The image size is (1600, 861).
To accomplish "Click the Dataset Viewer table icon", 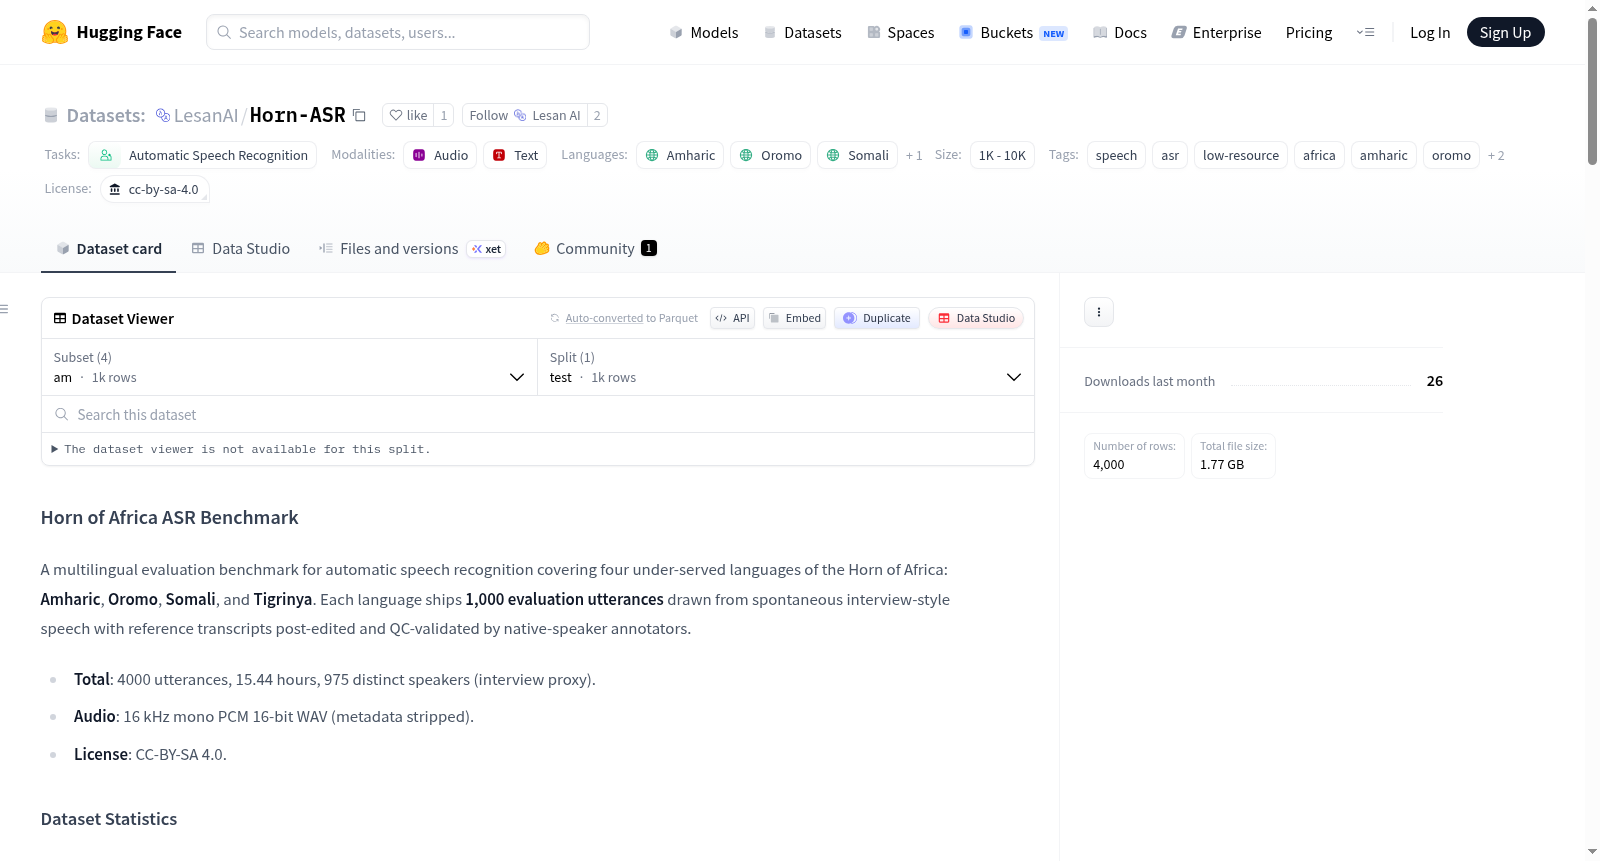I will click(60, 318).
